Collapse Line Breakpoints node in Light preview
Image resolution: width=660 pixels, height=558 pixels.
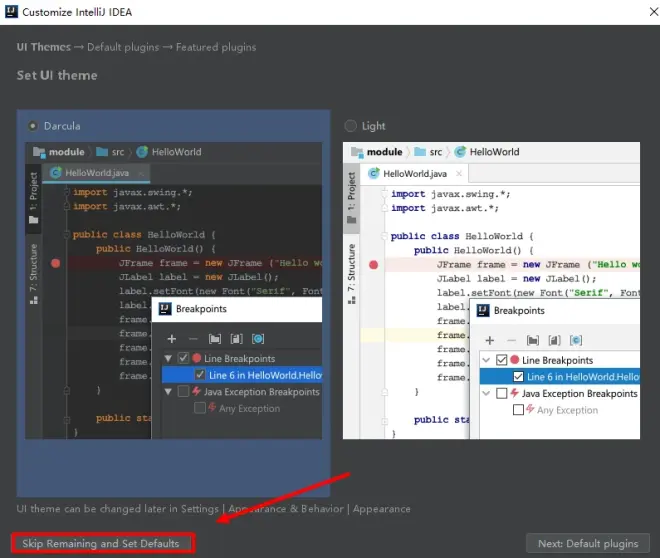(x=486, y=360)
